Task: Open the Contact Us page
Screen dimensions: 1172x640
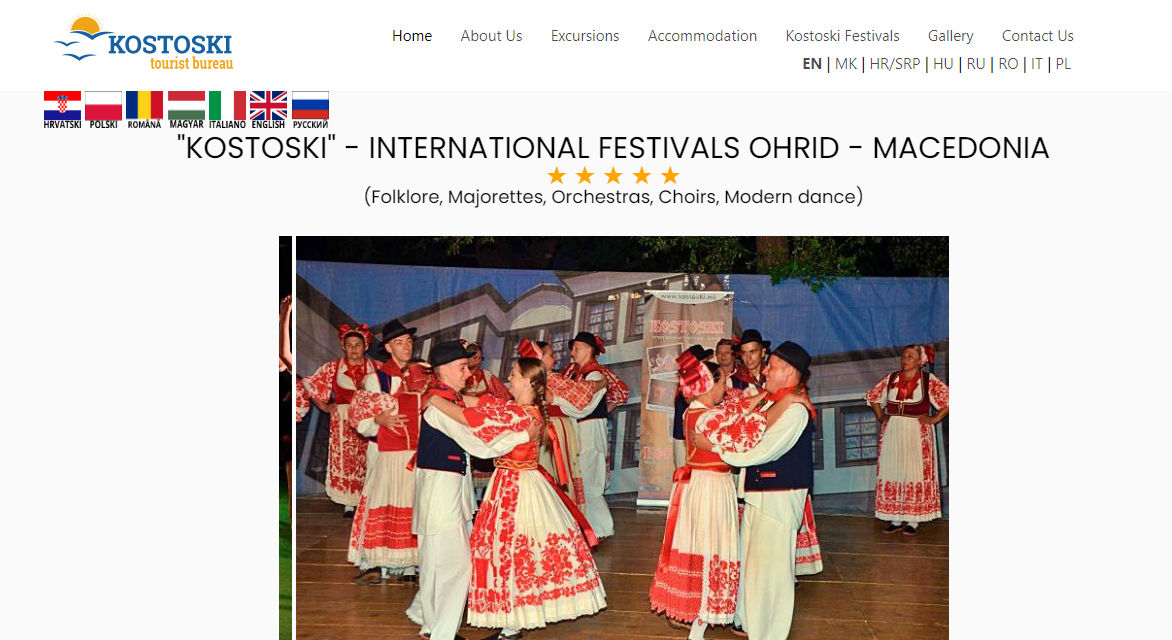Action: pos(1037,36)
